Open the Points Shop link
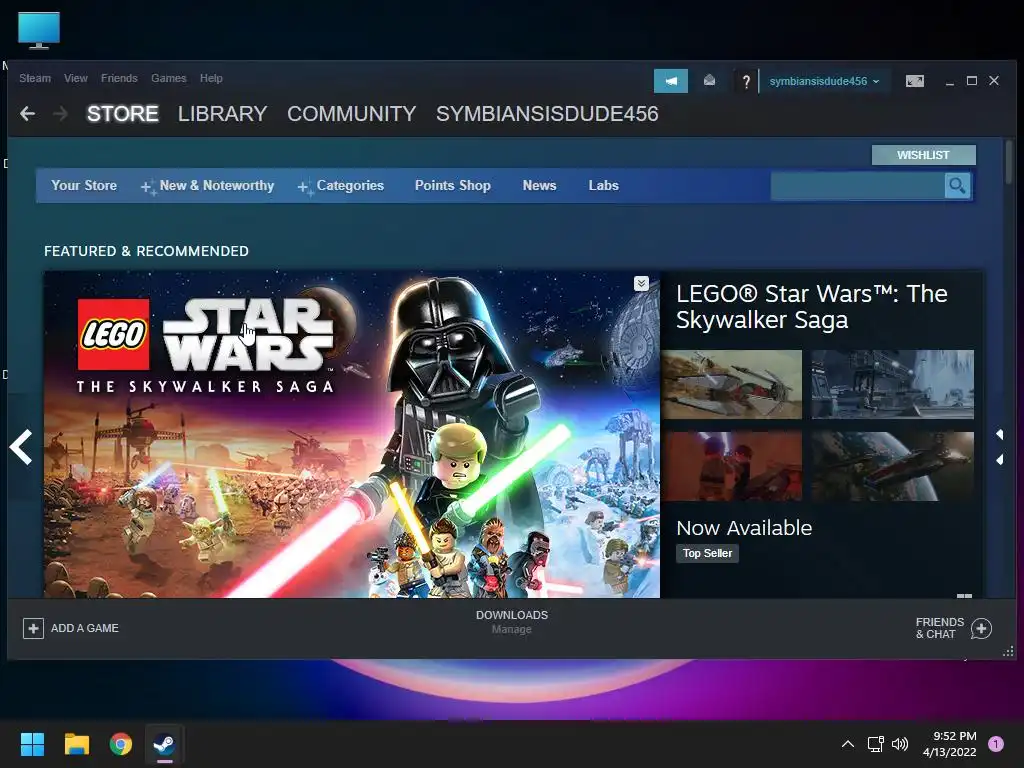The height and width of the screenshot is (768, 1024). click(453, 186)
